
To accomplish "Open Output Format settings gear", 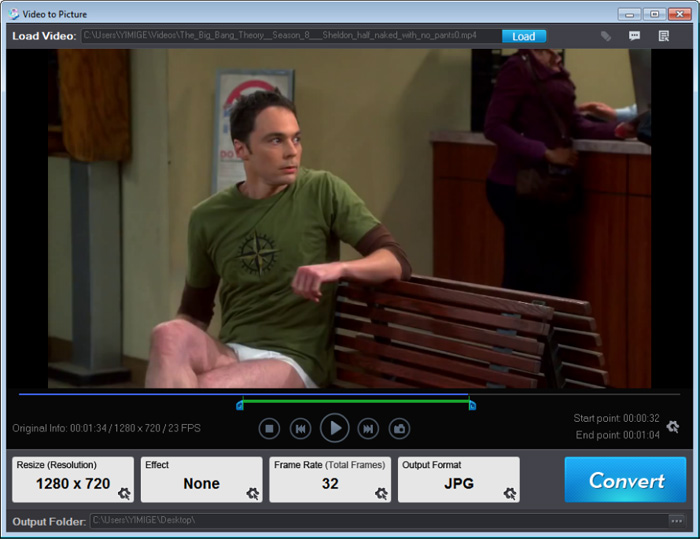I will [510, 493].
